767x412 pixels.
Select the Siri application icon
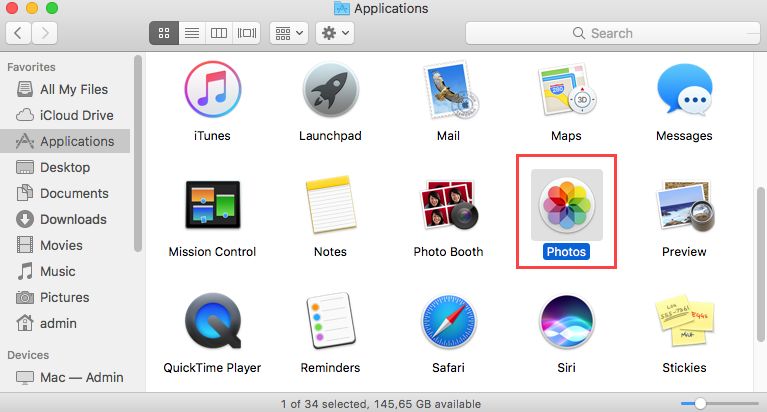pyautogui.click(x=566, y=321)
